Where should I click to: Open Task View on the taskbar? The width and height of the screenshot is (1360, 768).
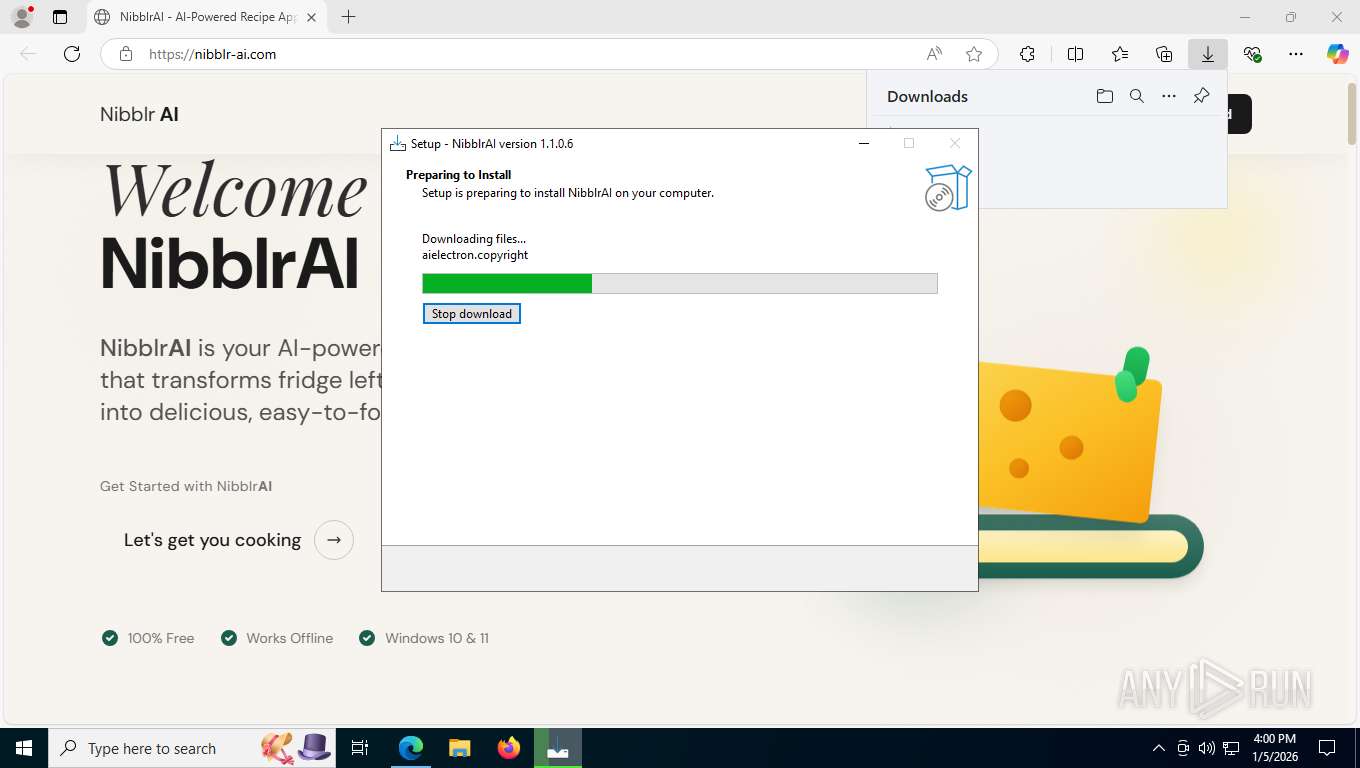click(361, 748)
